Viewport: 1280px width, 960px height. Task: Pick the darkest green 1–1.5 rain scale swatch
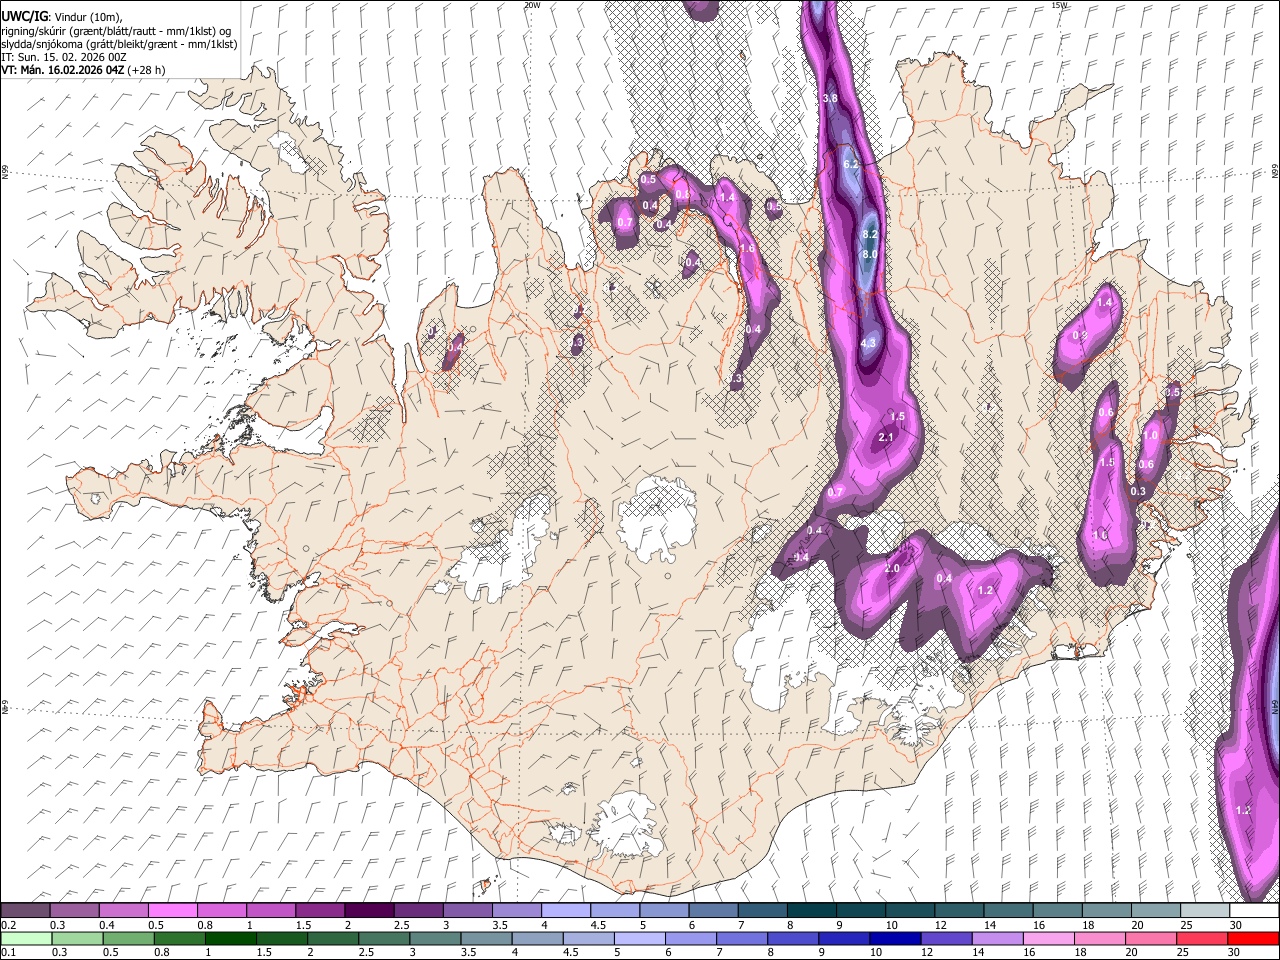pos(230,938)
